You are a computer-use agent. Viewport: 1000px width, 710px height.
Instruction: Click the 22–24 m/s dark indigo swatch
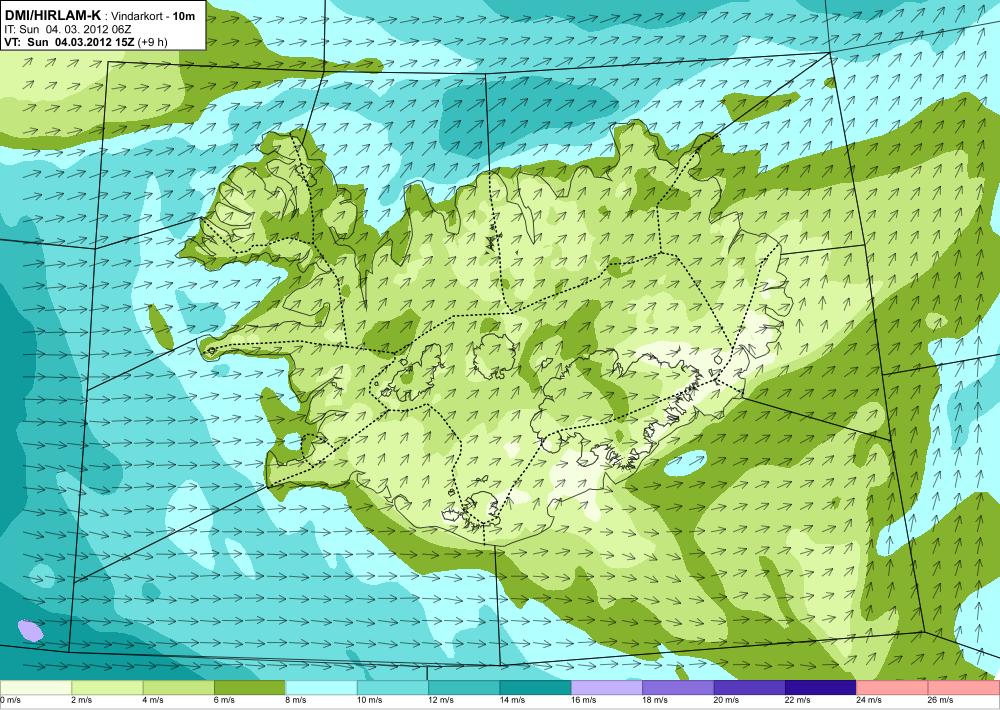[x=821, y=688]
